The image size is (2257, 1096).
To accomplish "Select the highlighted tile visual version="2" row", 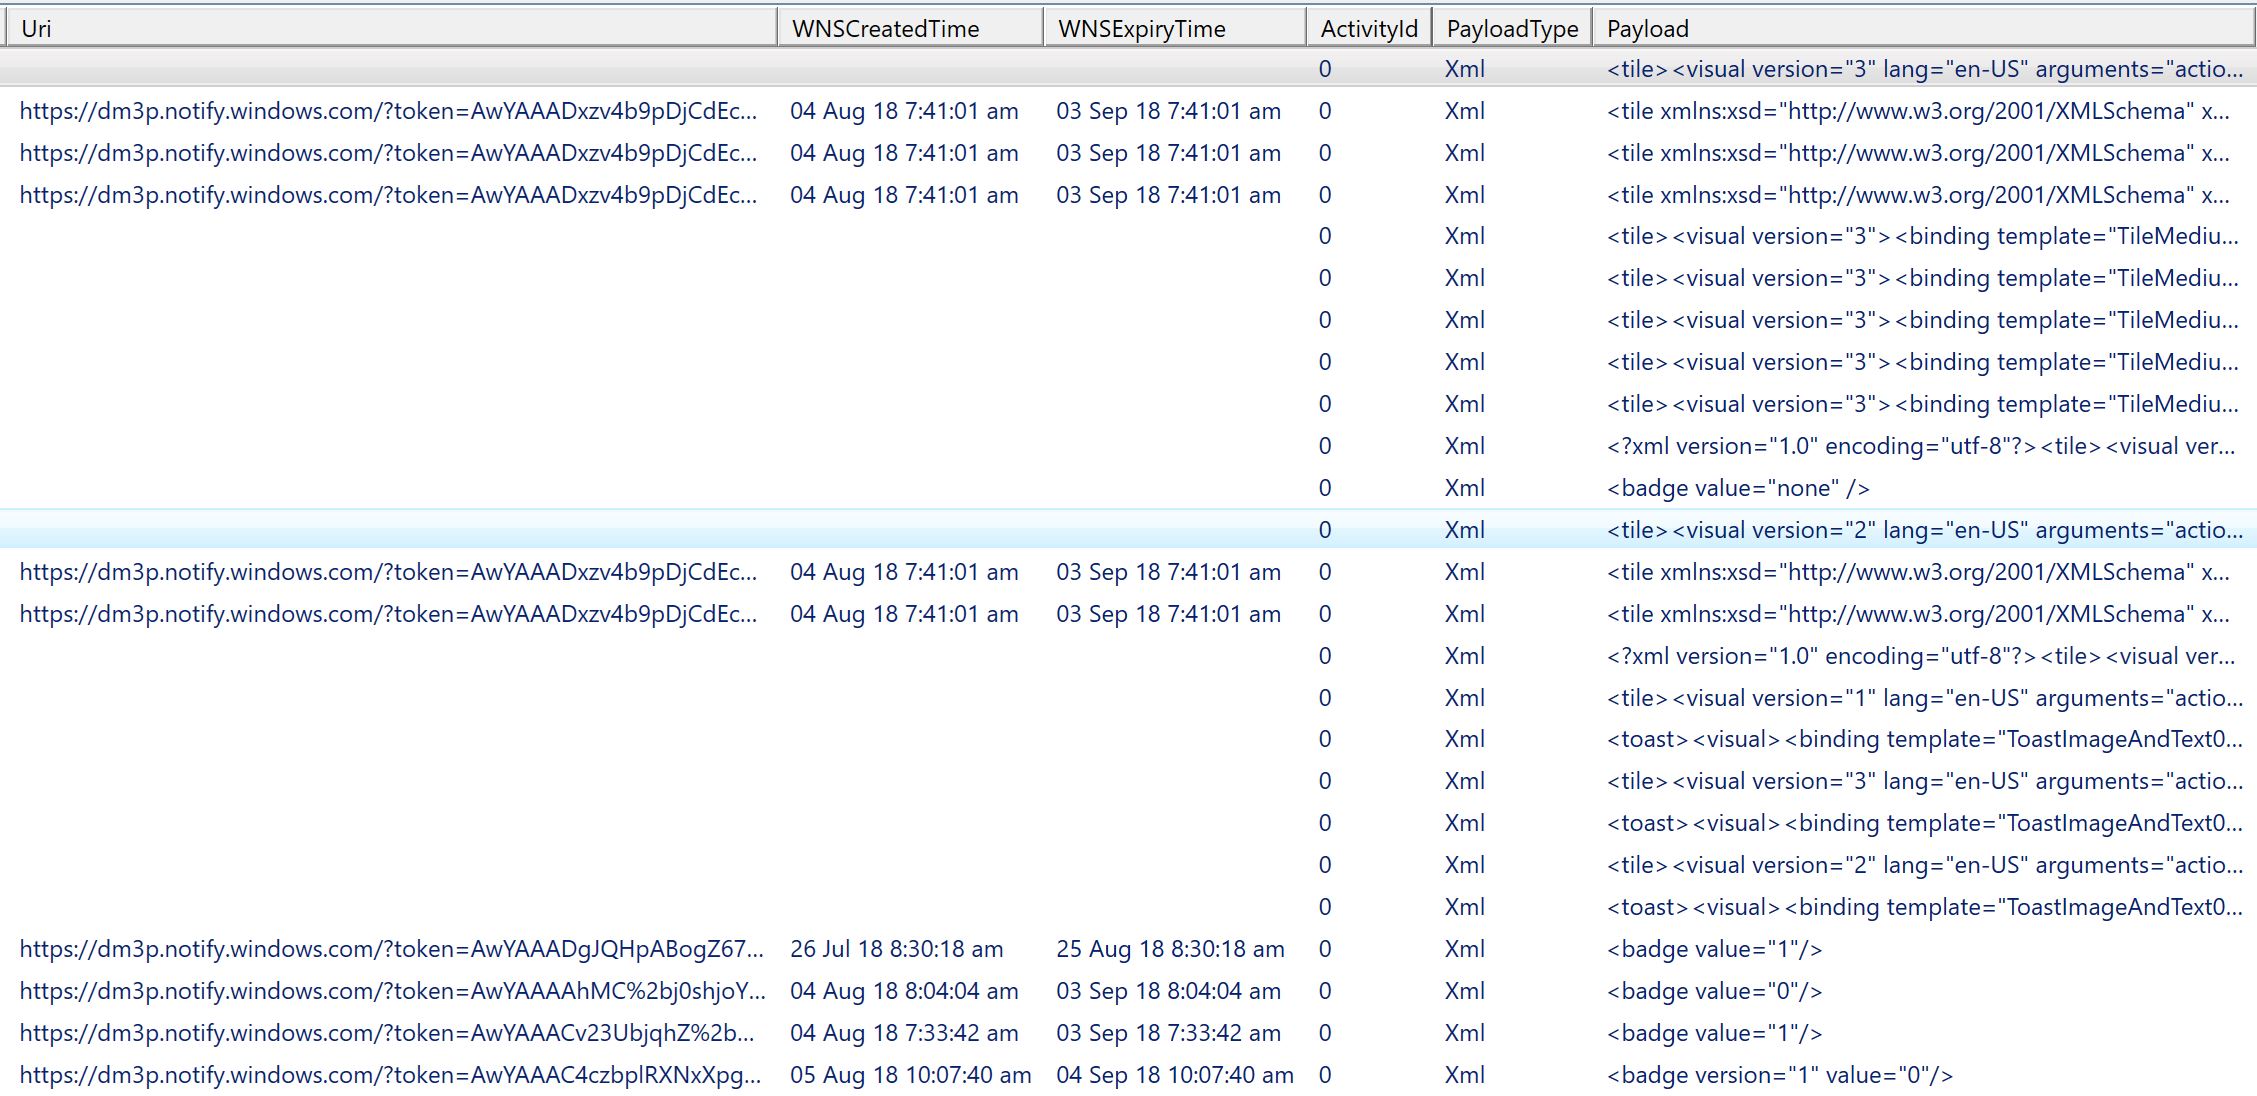I will coord(1923,530).
